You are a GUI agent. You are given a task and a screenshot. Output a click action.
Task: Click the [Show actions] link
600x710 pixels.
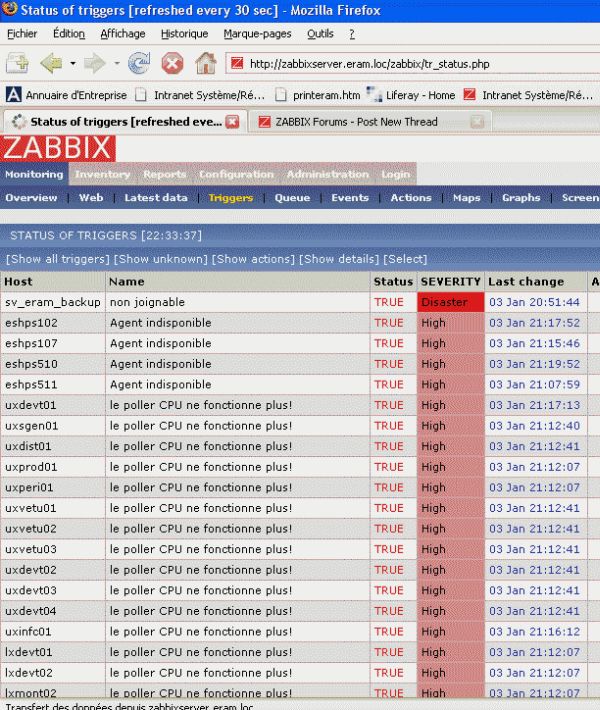pyautogui.click(x=254, y=259)
